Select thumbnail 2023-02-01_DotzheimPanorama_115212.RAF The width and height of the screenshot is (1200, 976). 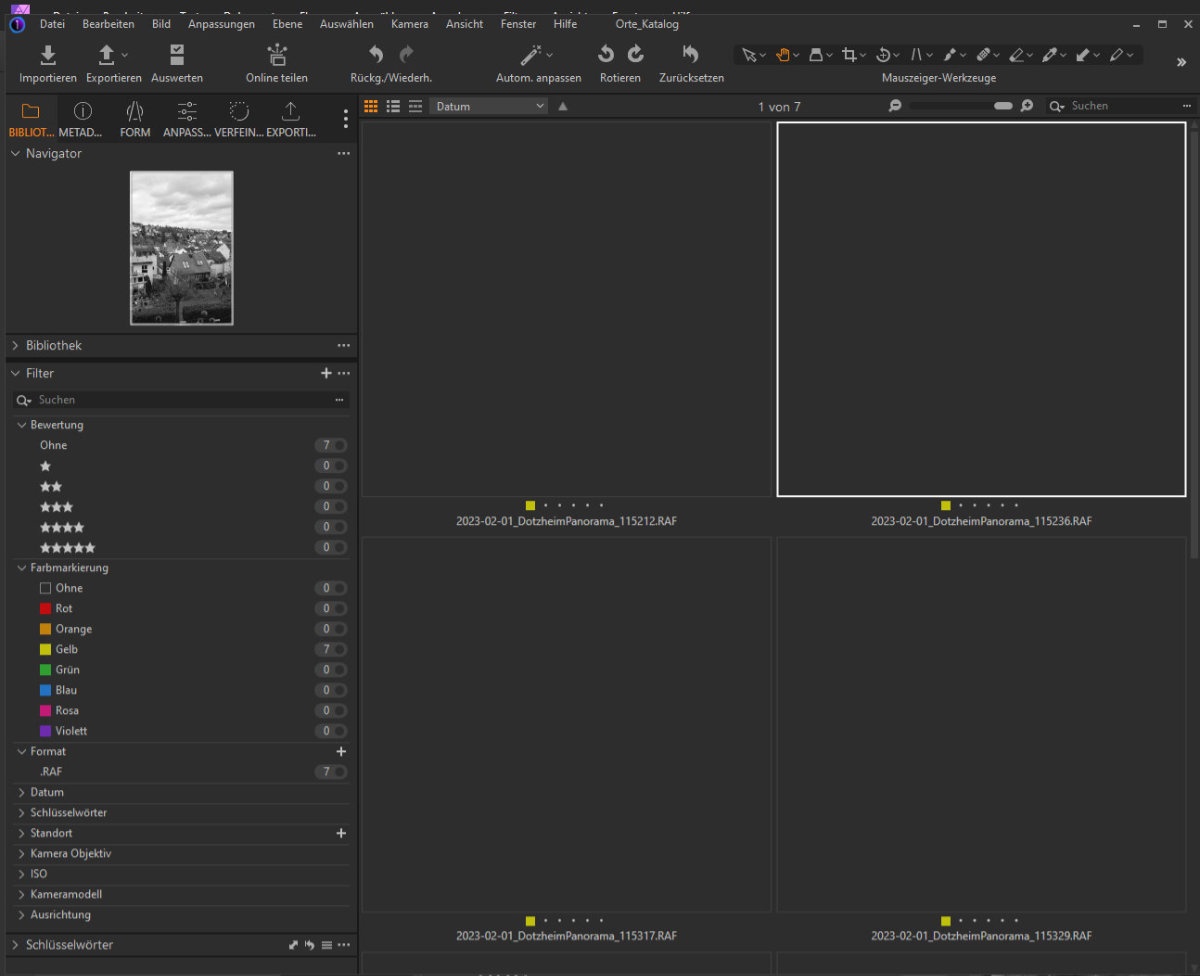pyautogui.click(x=566, y=309)
